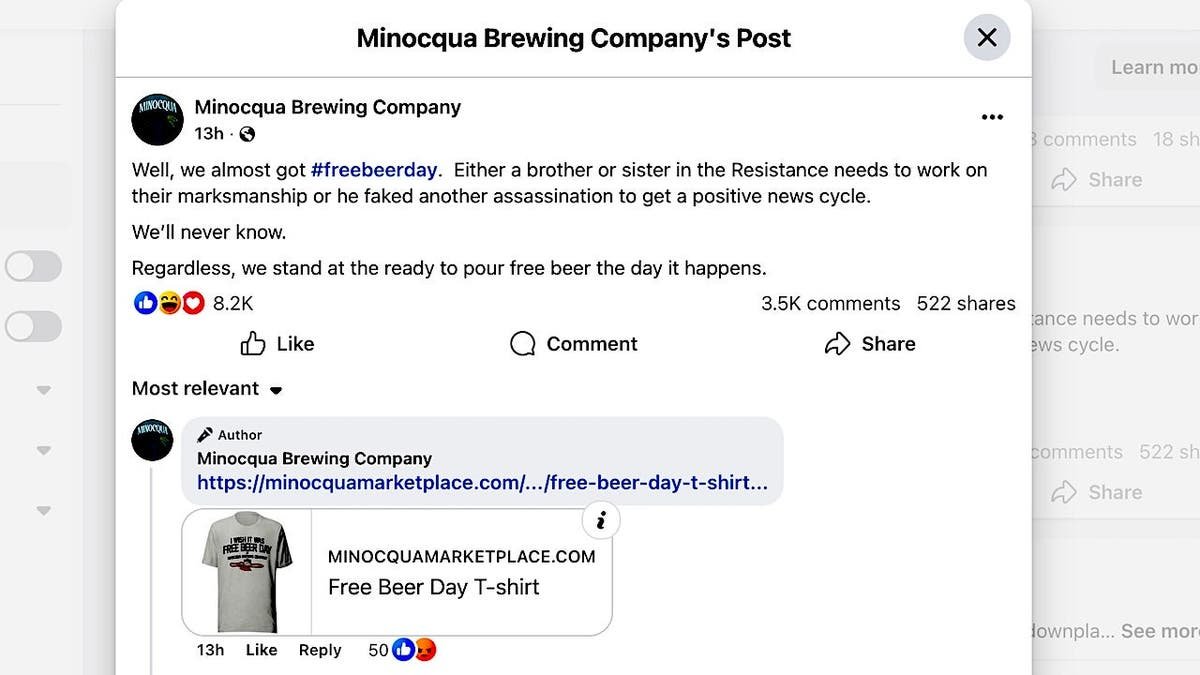The height and width of the screenshot is (675, 1200).
Task: Click Reply under the Minocqua Brewing Company comment
Action: pyautogui.click(x=319, y=649)
